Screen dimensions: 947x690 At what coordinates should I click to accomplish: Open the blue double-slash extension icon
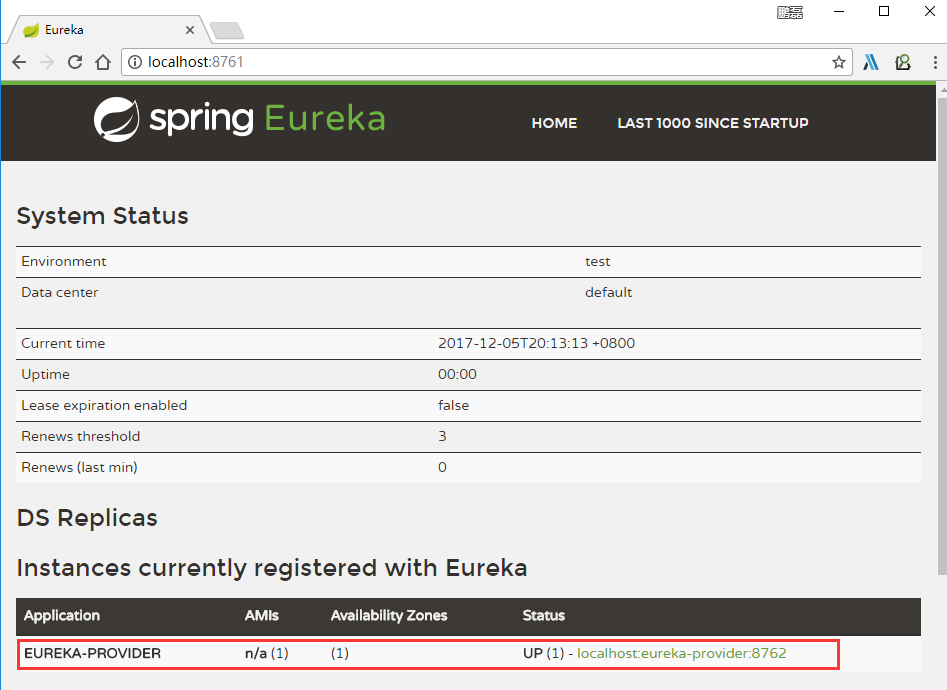871,62
